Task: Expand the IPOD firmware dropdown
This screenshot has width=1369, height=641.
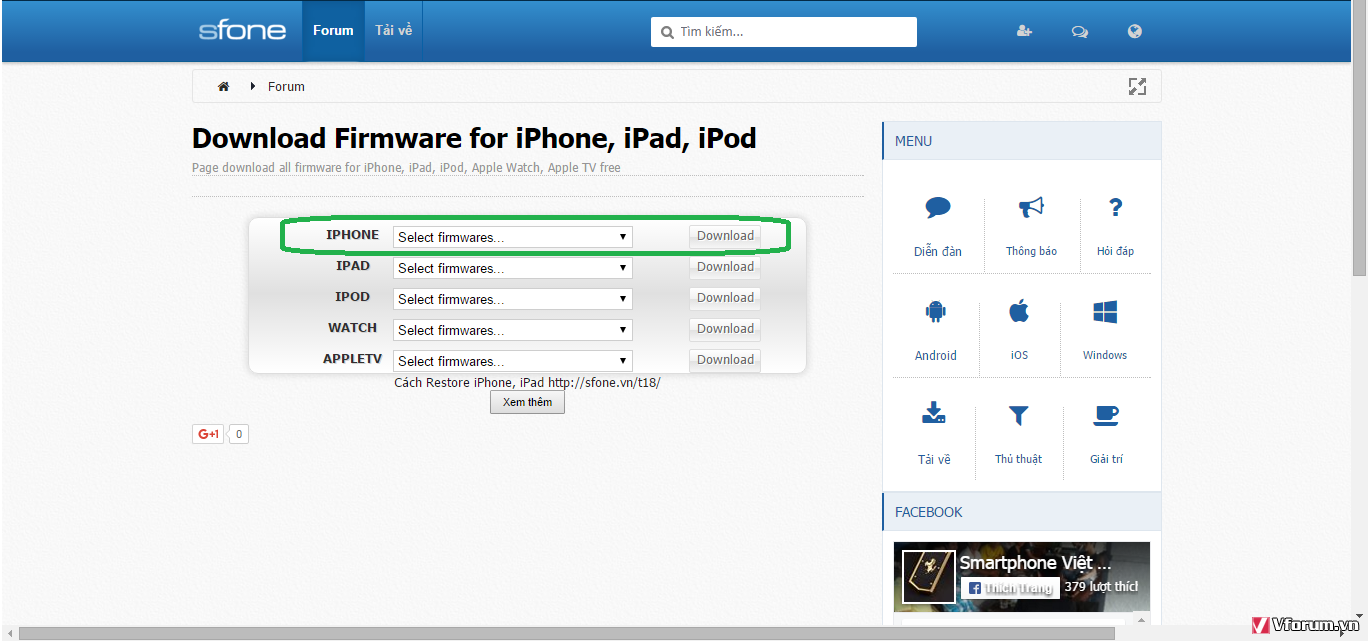Action: point(513,299)
